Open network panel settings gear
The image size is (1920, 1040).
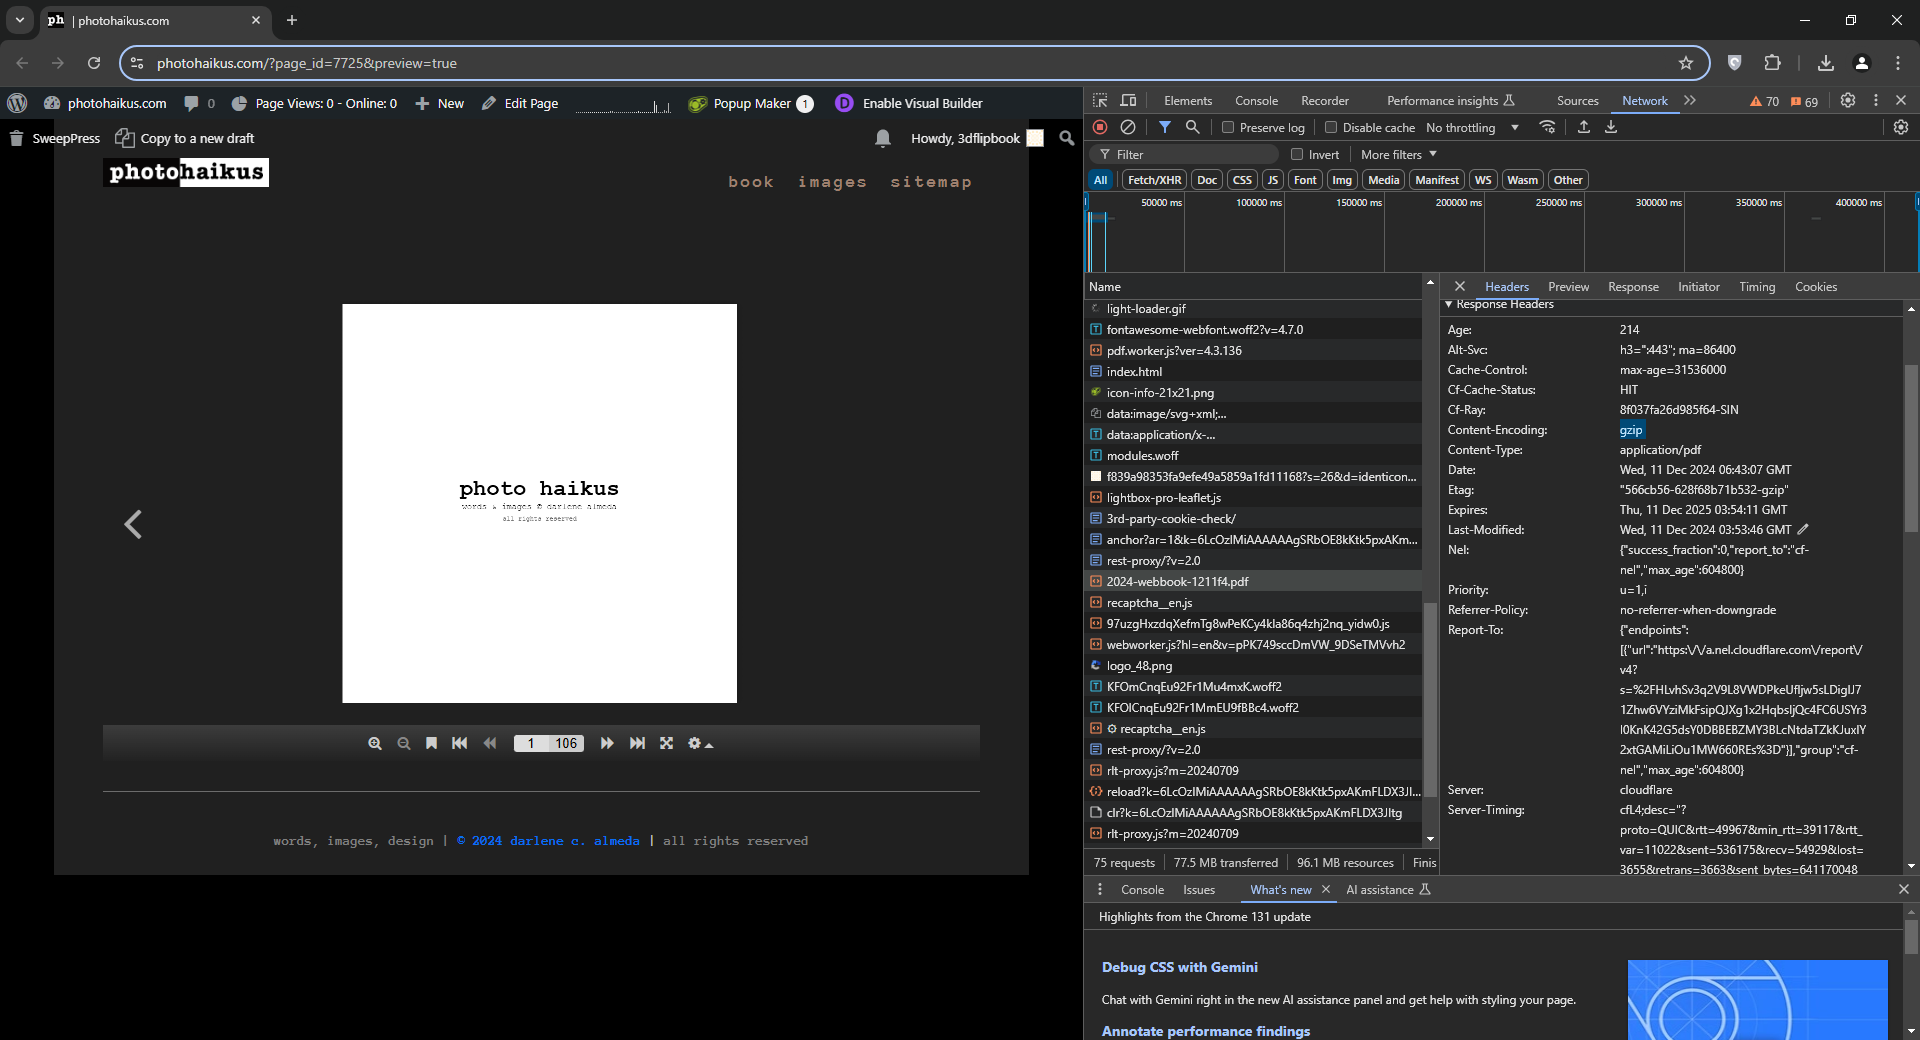[x=1901, y=127]
